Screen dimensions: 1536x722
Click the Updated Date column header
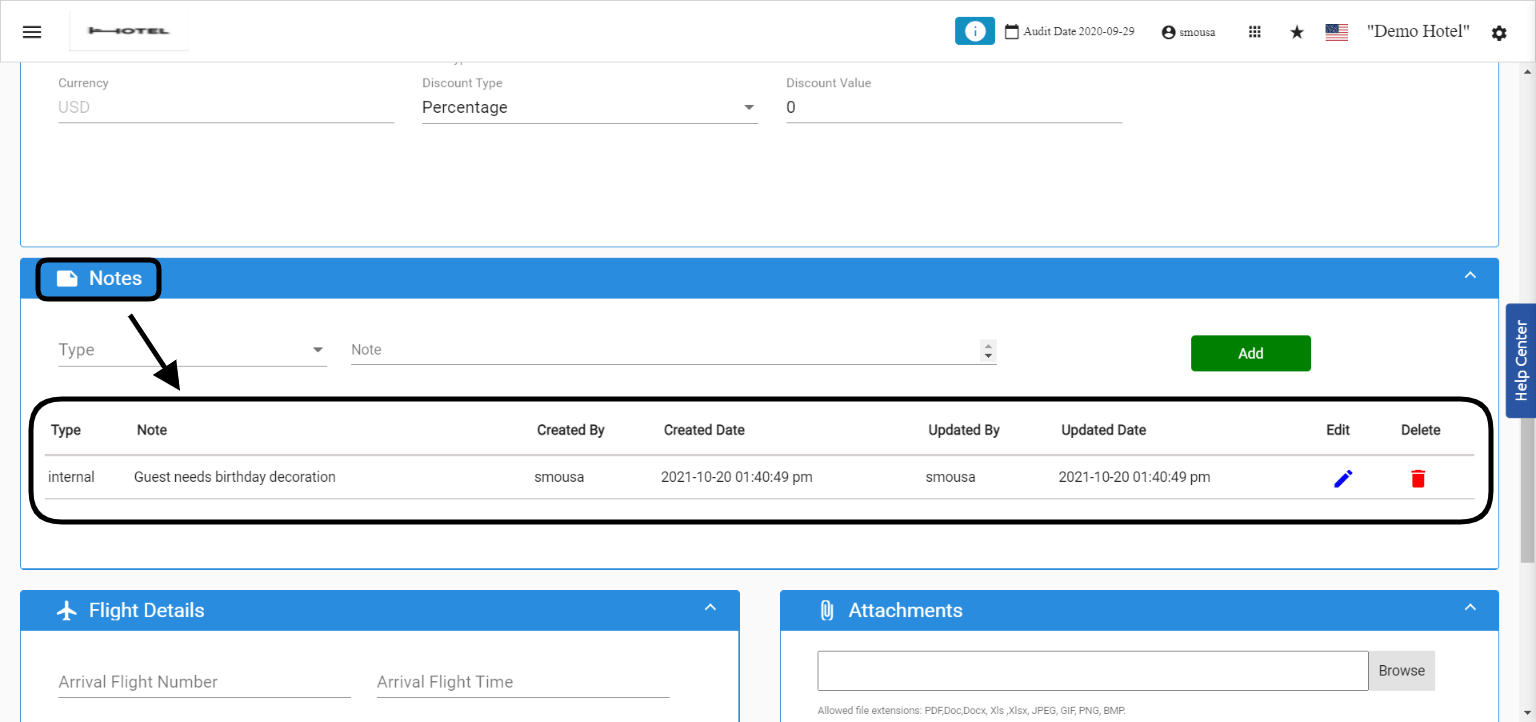(1104, 430)
